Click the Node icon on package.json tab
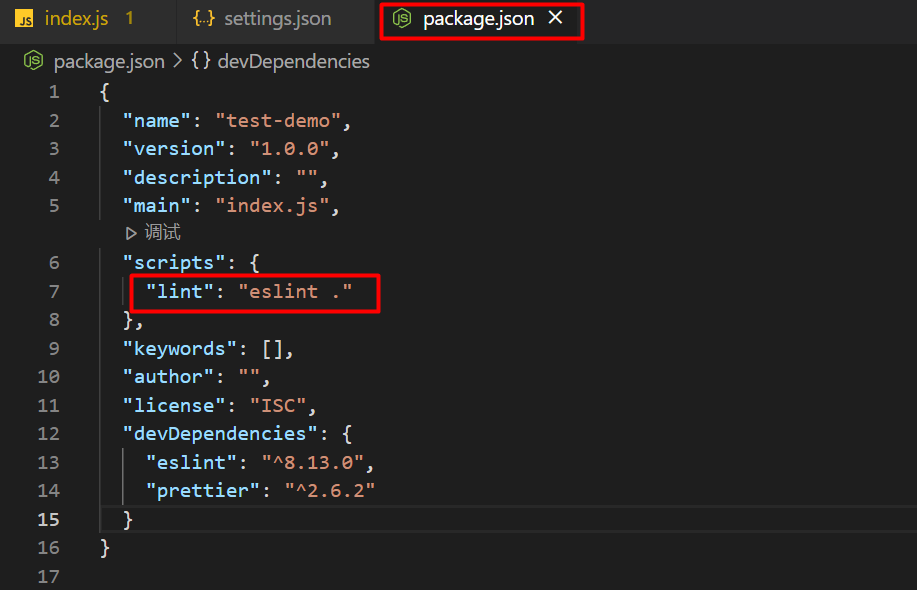Screen dimensions: 917x590 coord(402,19)
